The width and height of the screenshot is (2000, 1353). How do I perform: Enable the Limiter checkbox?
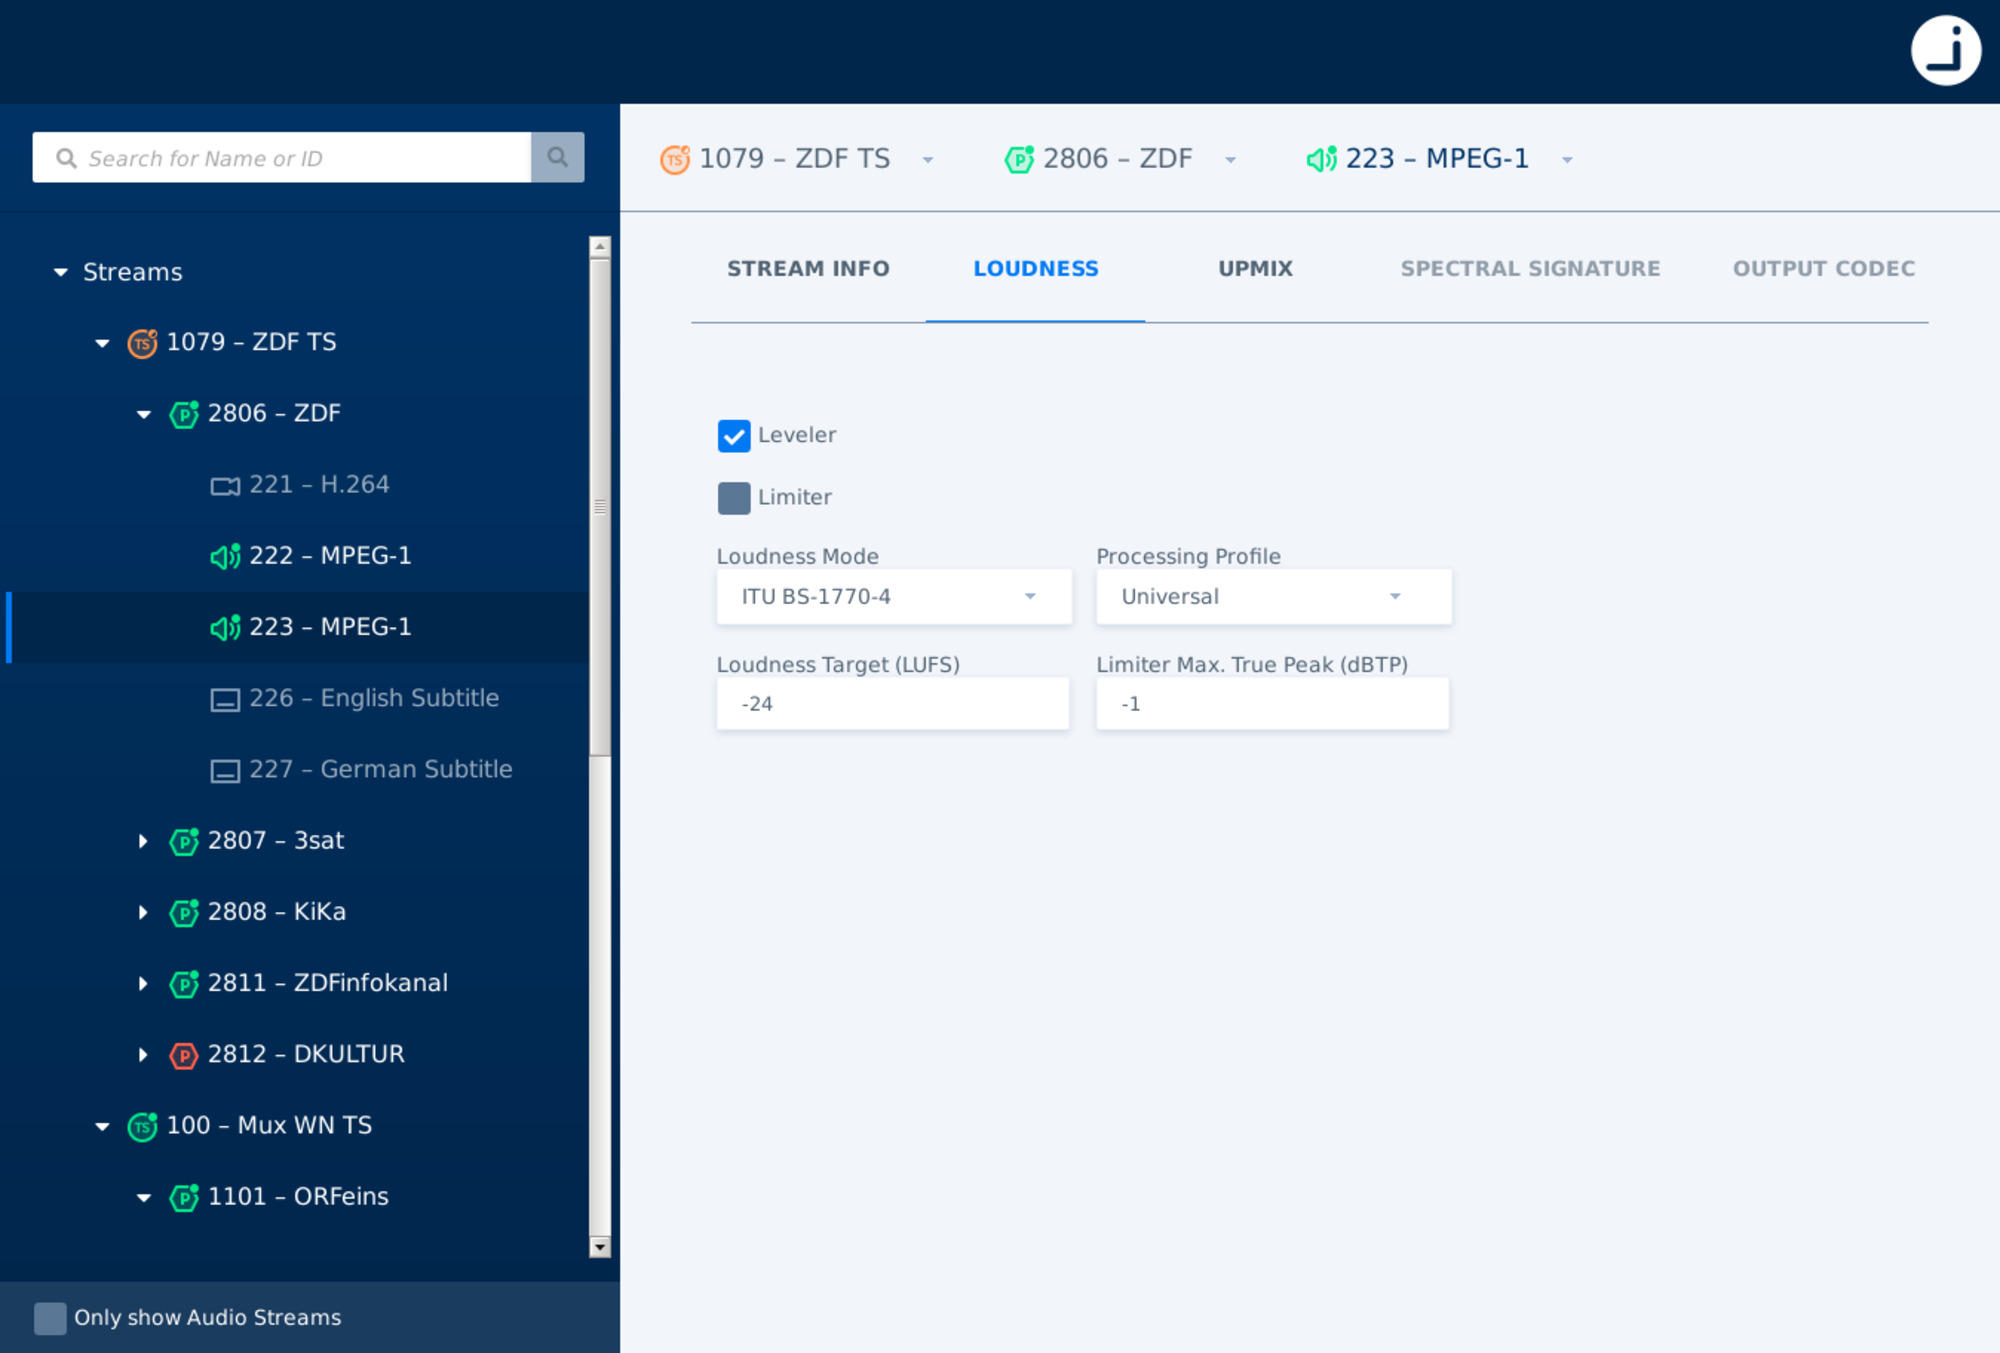[734, 497]
